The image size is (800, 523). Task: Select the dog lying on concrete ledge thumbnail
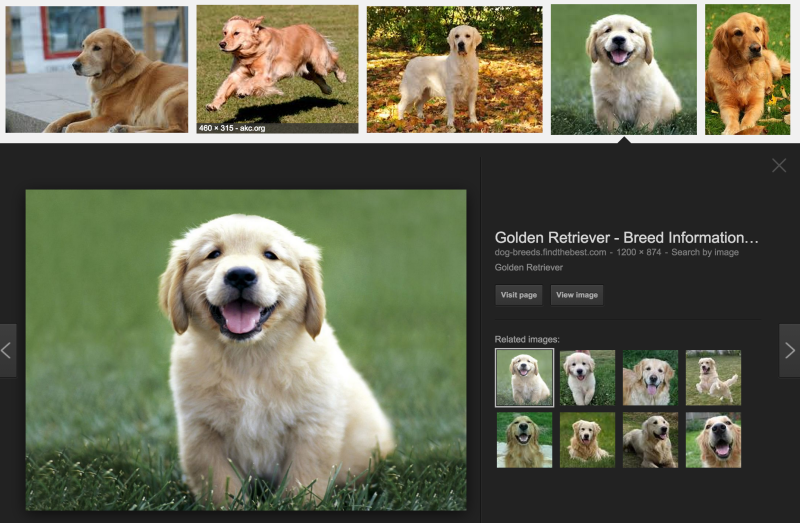96,69
